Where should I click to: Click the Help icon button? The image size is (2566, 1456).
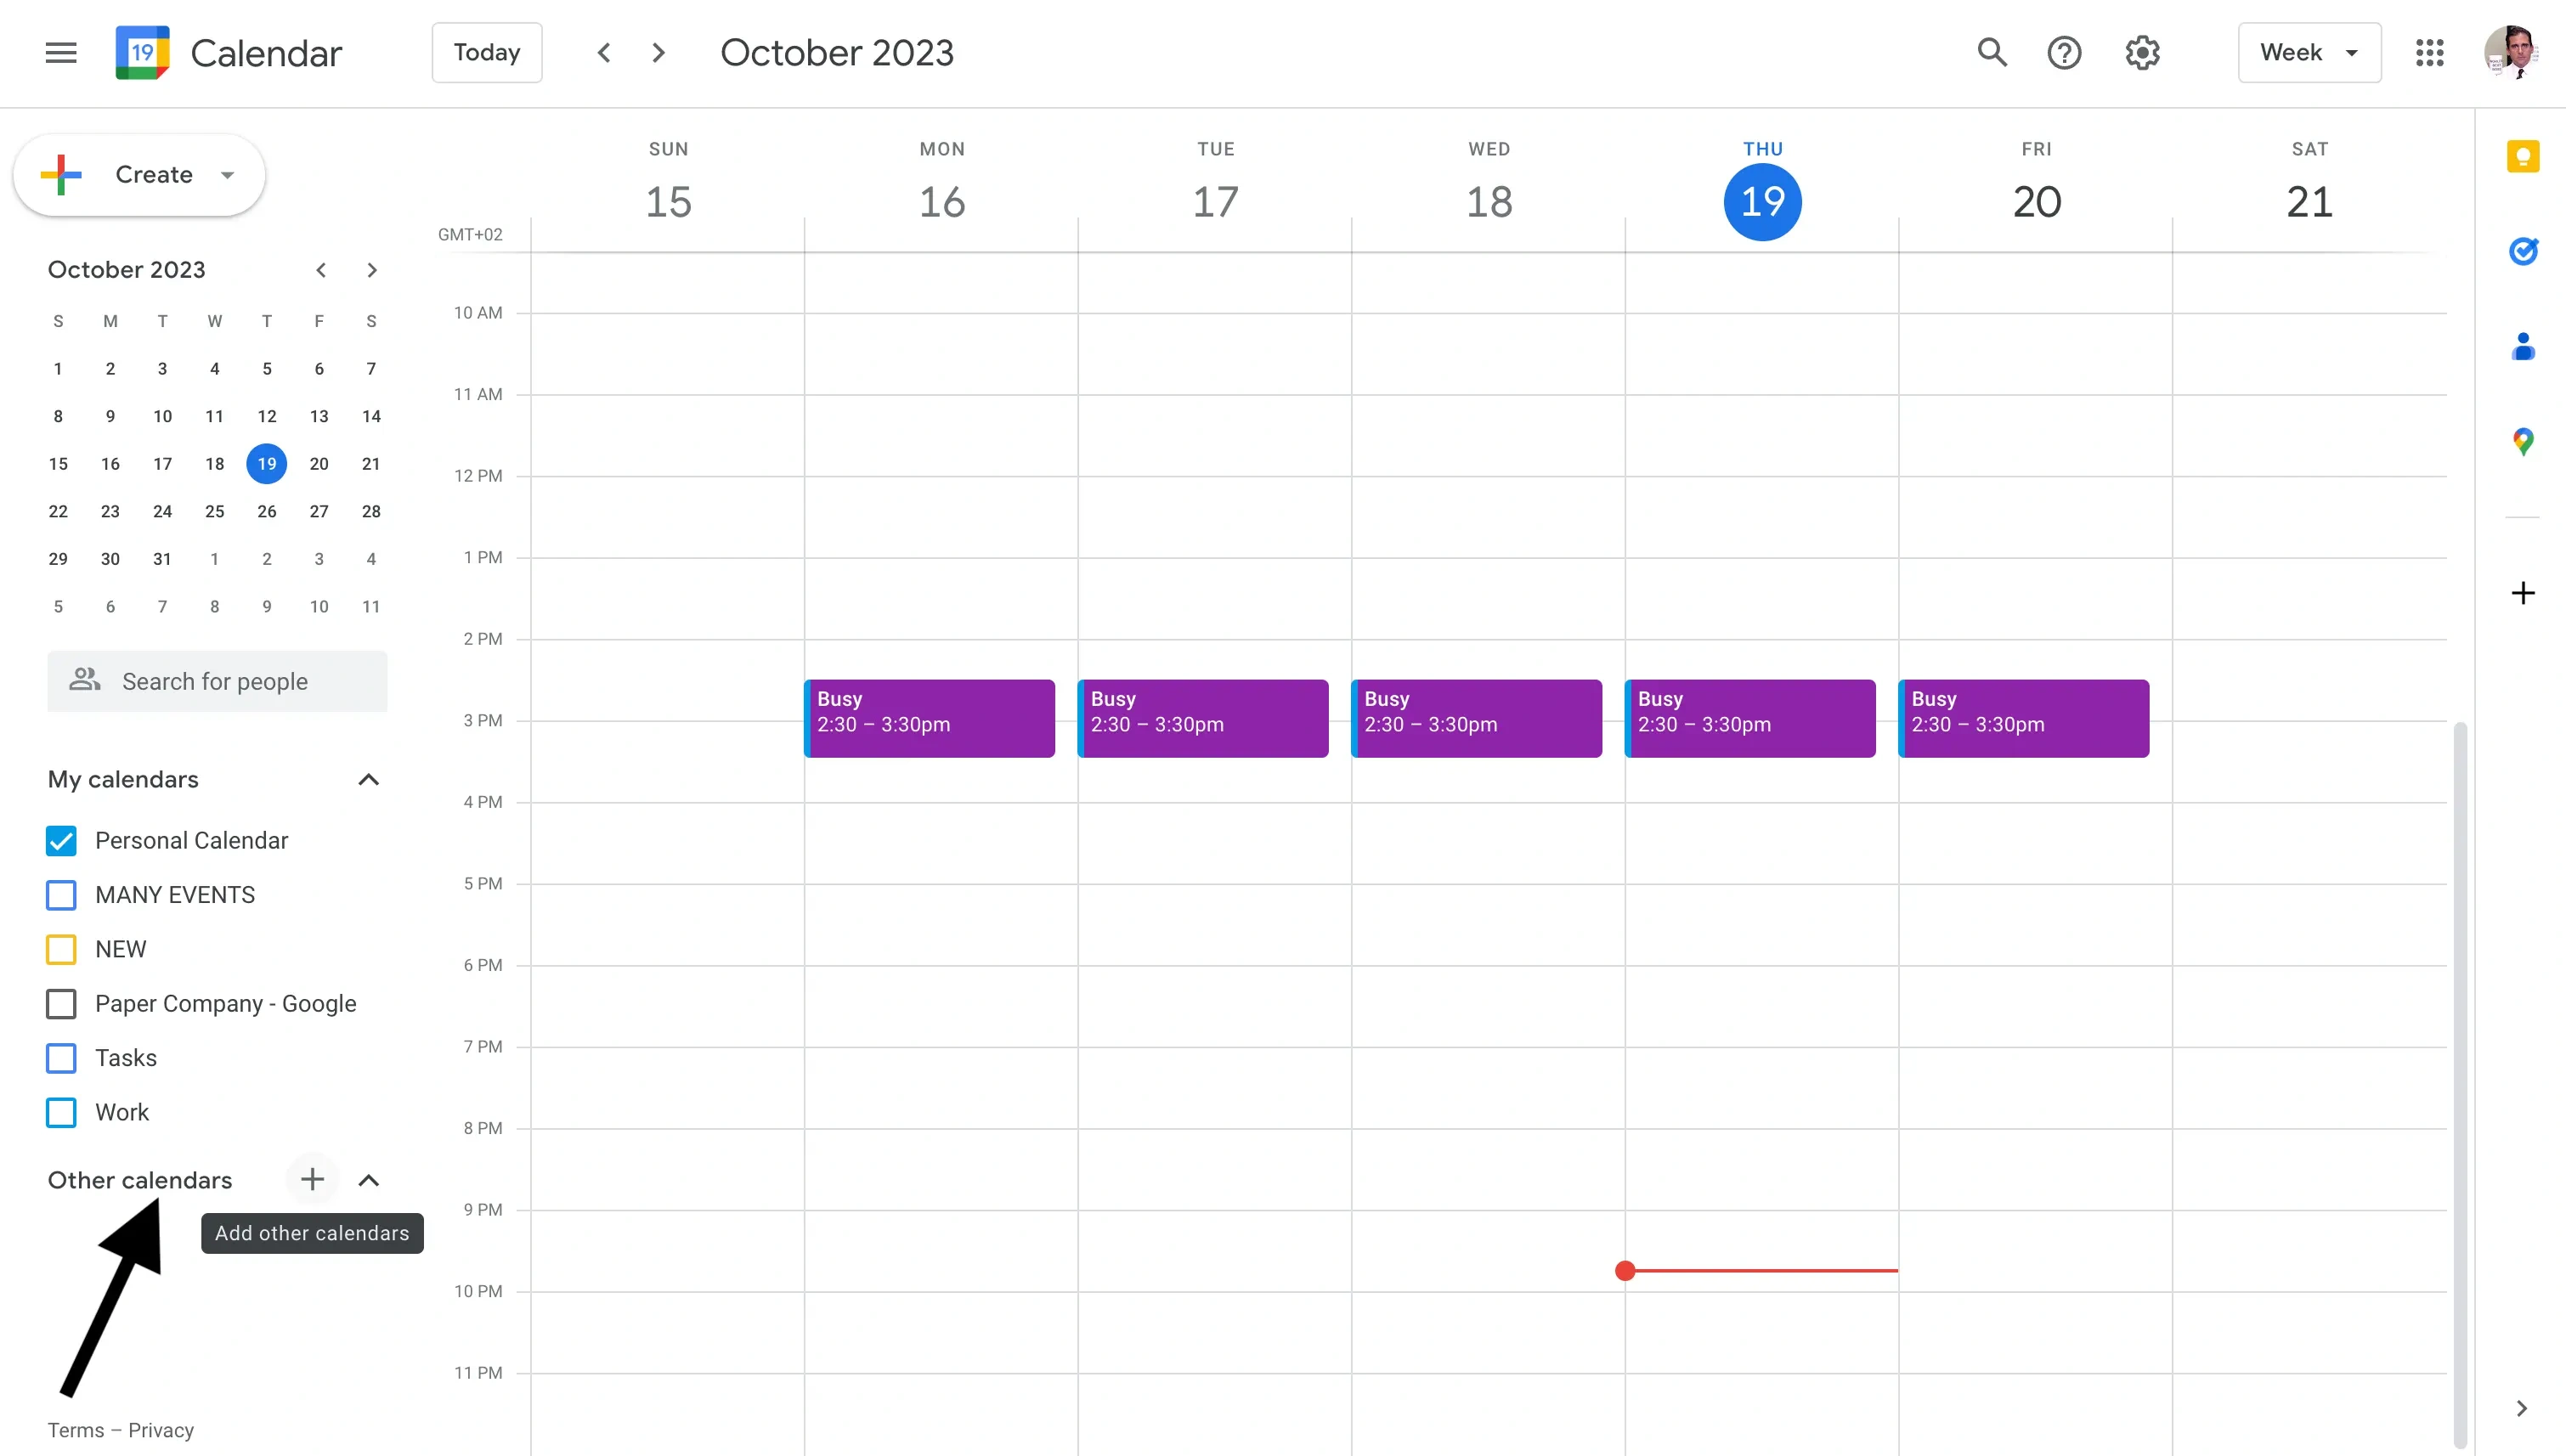(2066, 53)
